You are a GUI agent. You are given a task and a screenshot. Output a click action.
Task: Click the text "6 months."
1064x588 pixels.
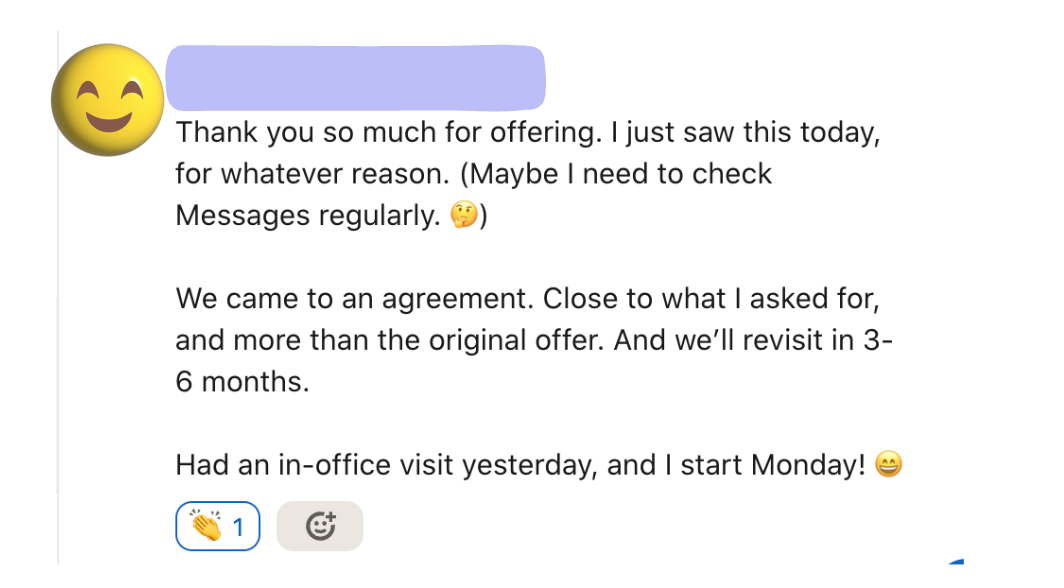[242, 382]
